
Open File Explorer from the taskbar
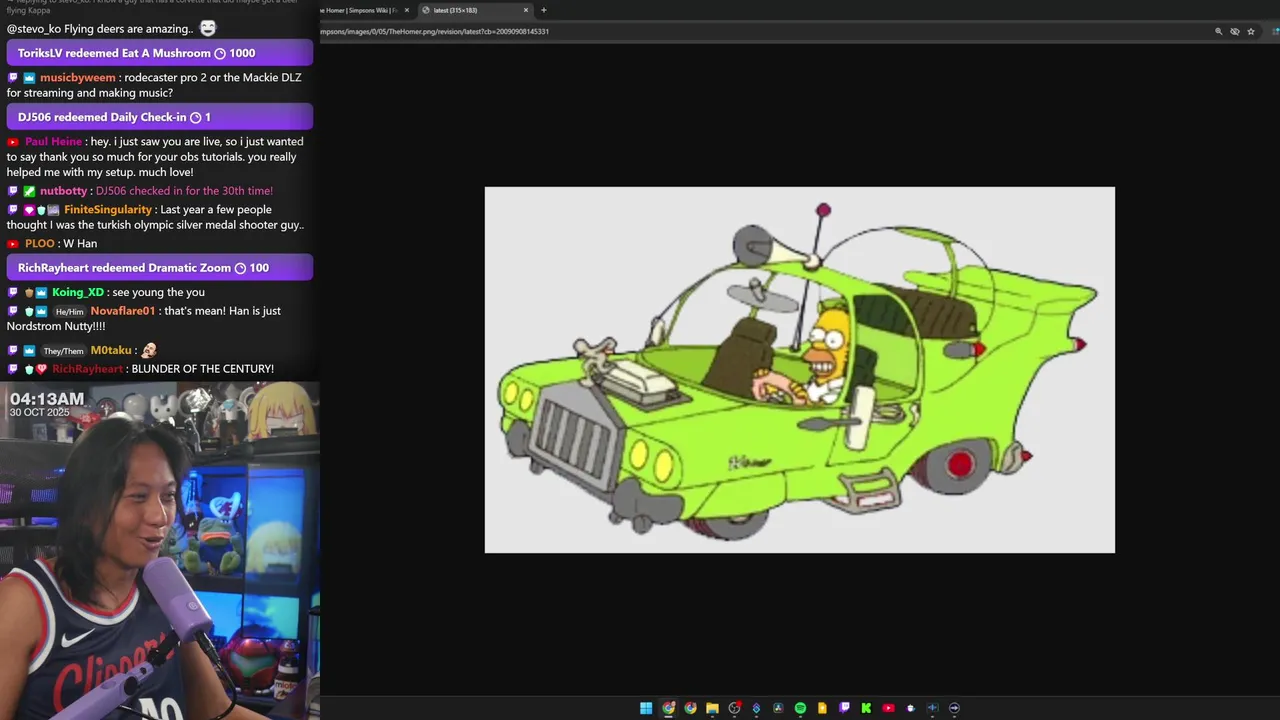point(712,708)
